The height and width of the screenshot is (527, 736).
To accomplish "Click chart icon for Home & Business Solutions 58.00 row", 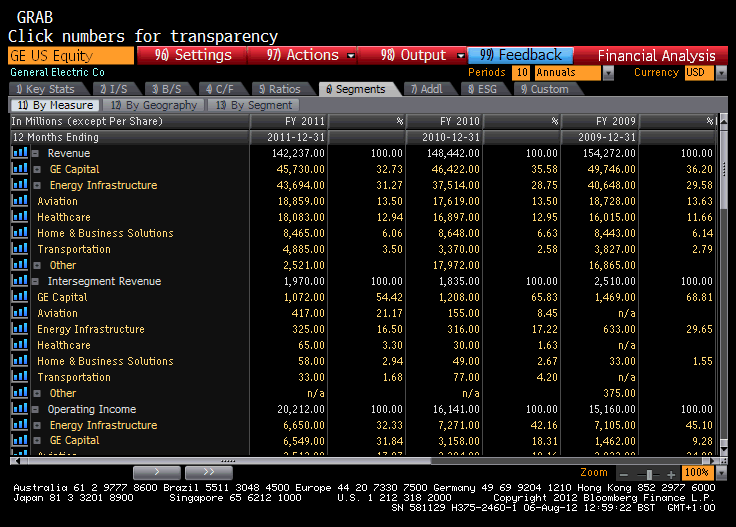I will [x=20, y=360].
